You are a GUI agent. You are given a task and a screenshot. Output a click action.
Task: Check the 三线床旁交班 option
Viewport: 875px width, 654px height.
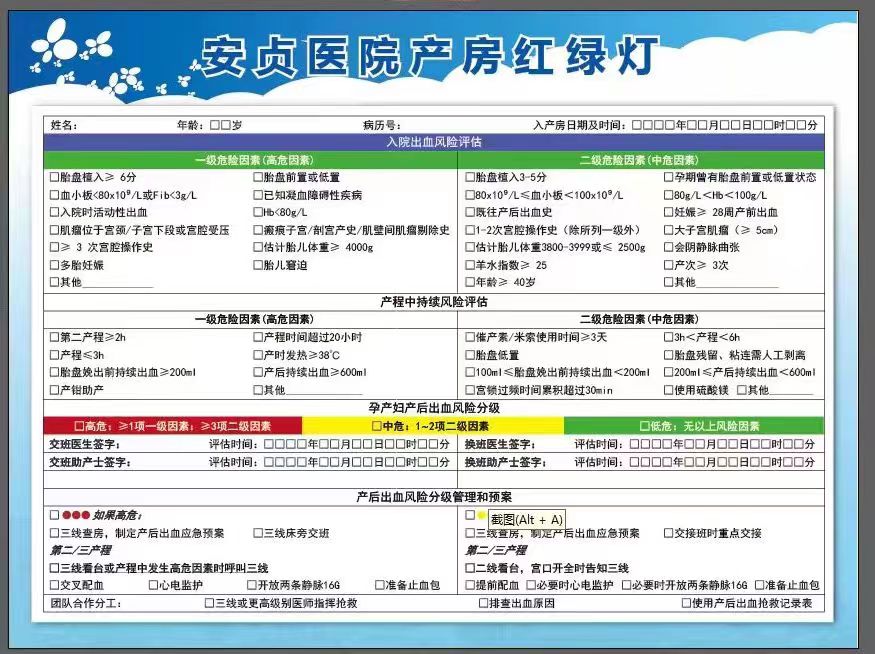(x=257, y=533)
